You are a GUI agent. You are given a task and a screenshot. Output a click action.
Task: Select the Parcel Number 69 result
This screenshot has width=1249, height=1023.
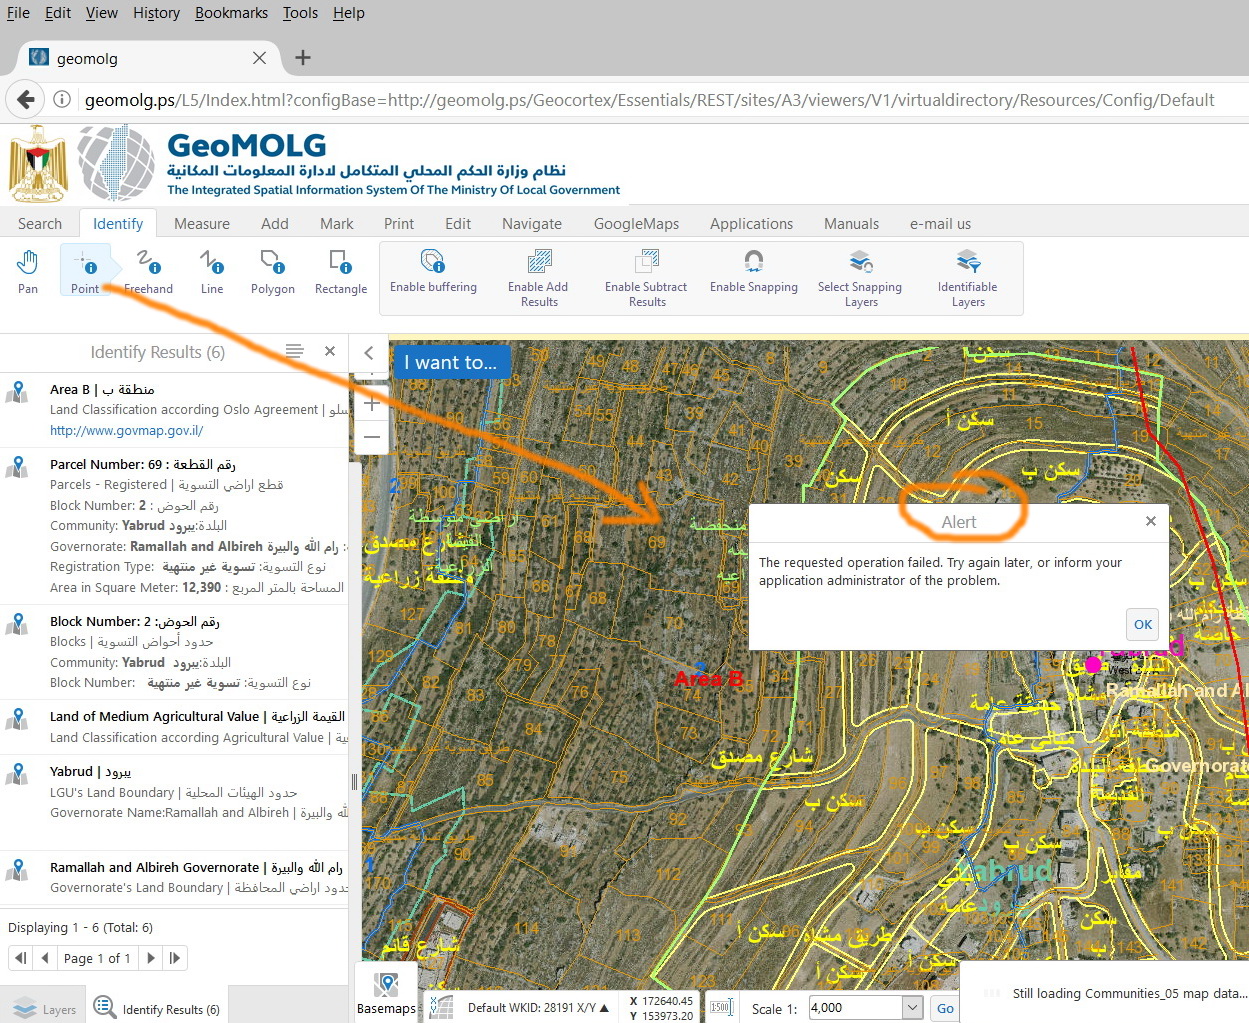(174, 526)
